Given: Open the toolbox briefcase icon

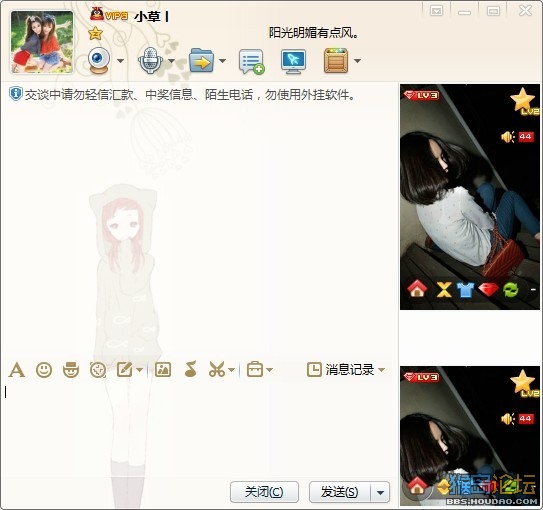Looking at the screenshot, I should [255, 369].
